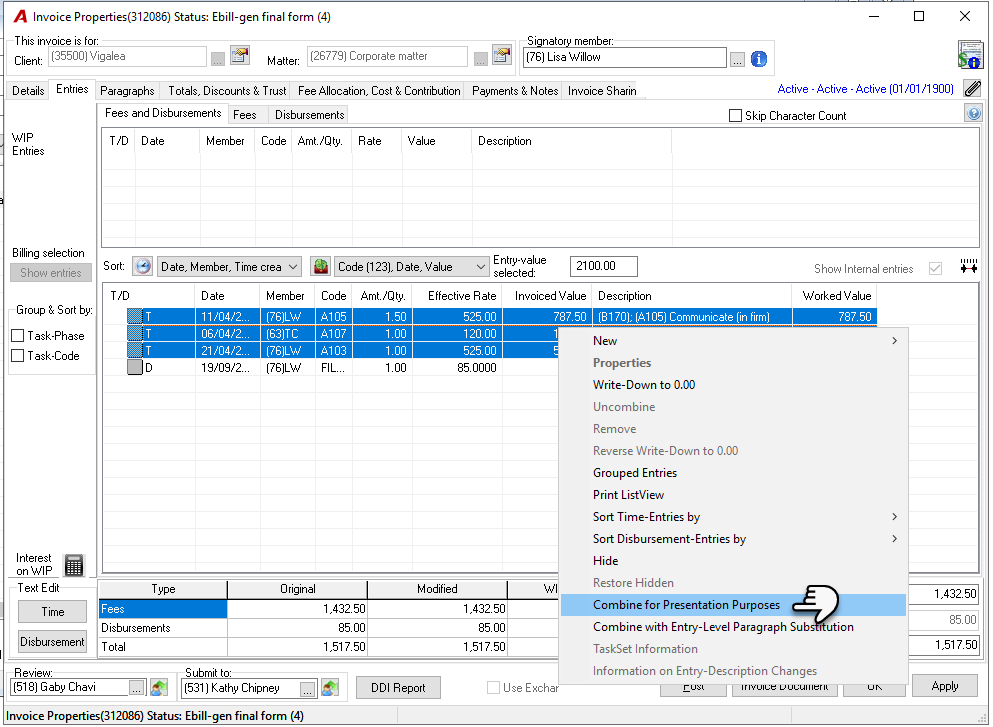Image resolution: width=993 pixels, height=727 pixels.
Task: Click the invoice document icon at top right
Action: (970, 54)
